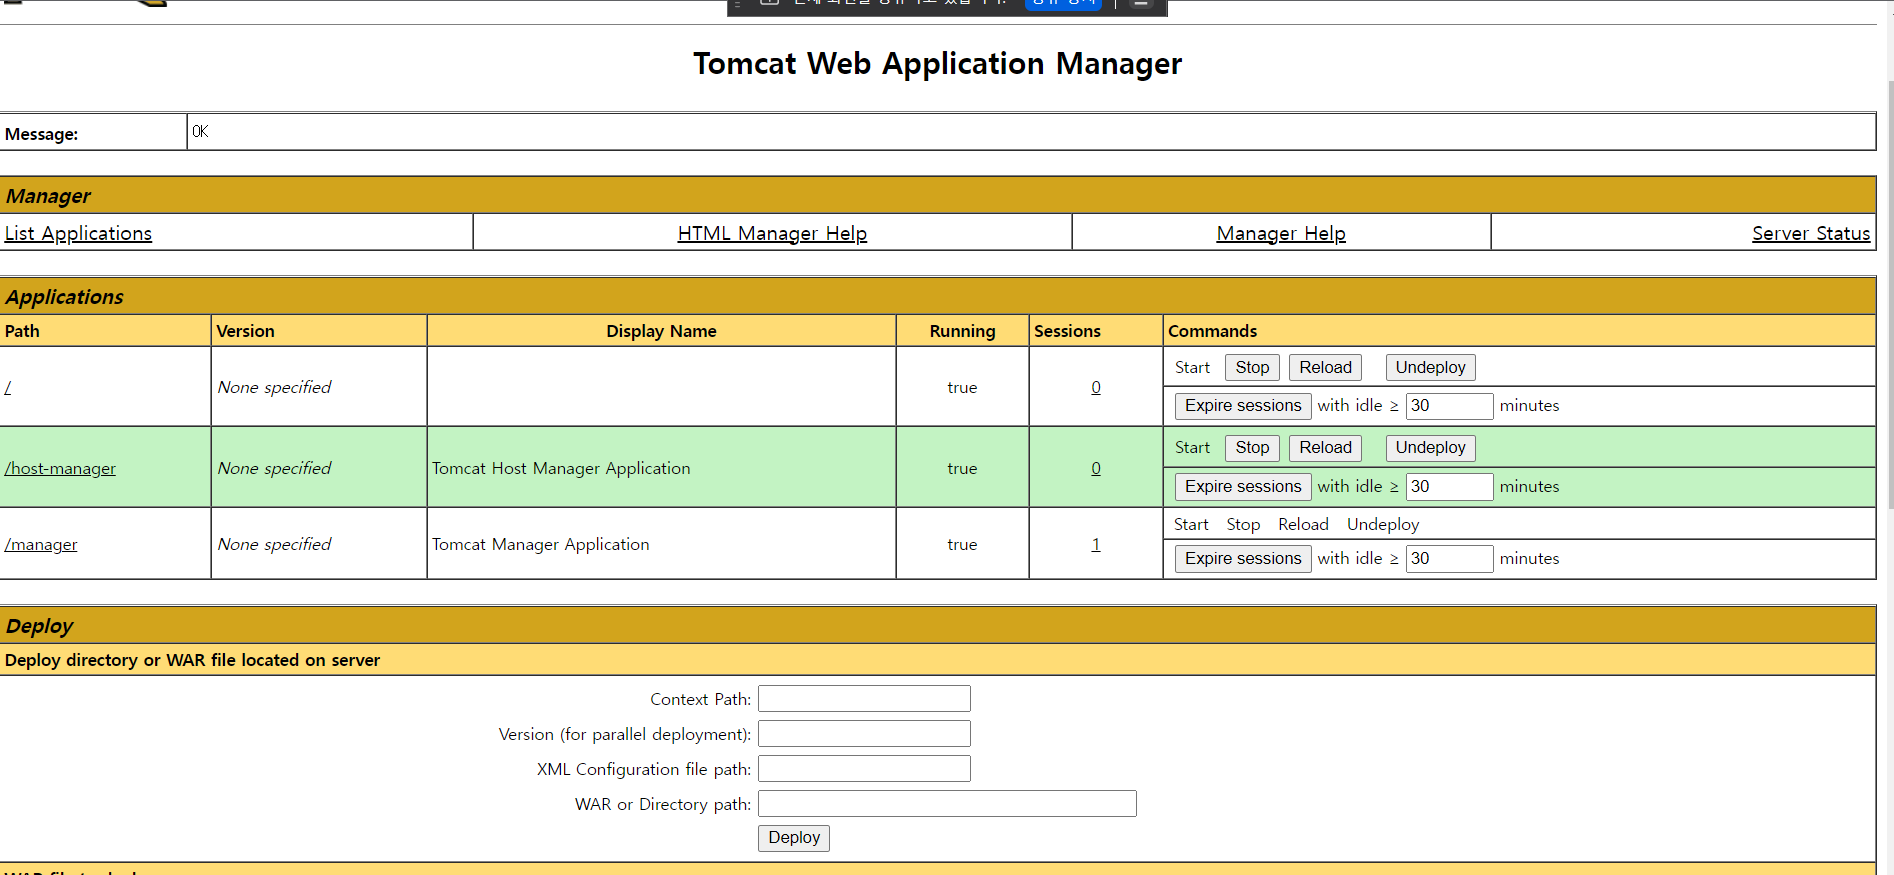
Task: Click the WAR or Directory path field
Action: [947, 803]
